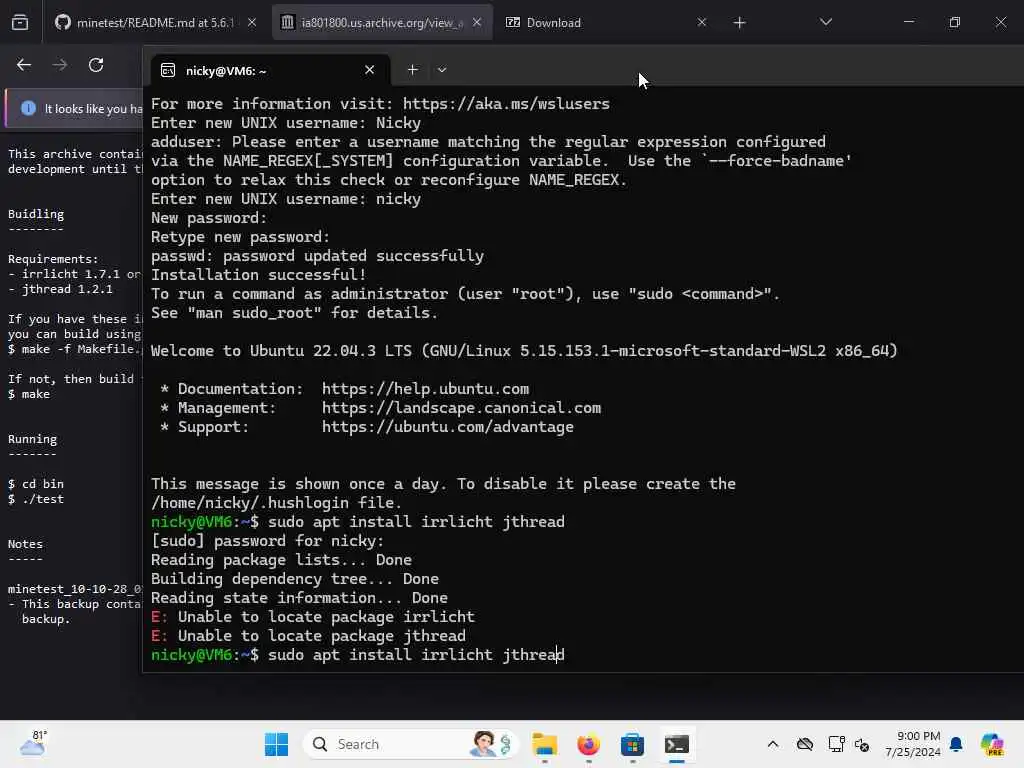Click the 'Unable to locate package irrlicht' line
This screenshot has height=768, width=1024.
click(x=313, y=617)
